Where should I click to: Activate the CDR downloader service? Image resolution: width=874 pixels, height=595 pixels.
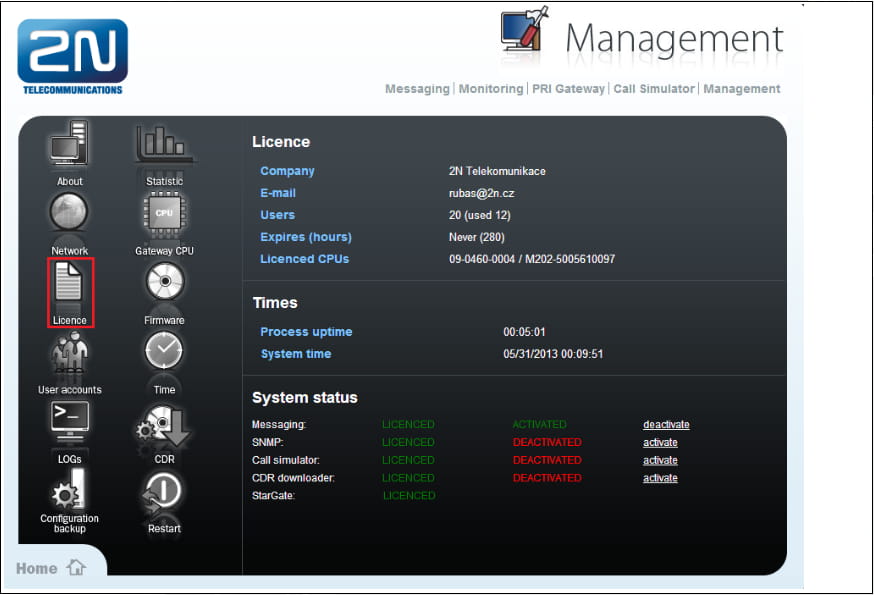coord(660,478)
